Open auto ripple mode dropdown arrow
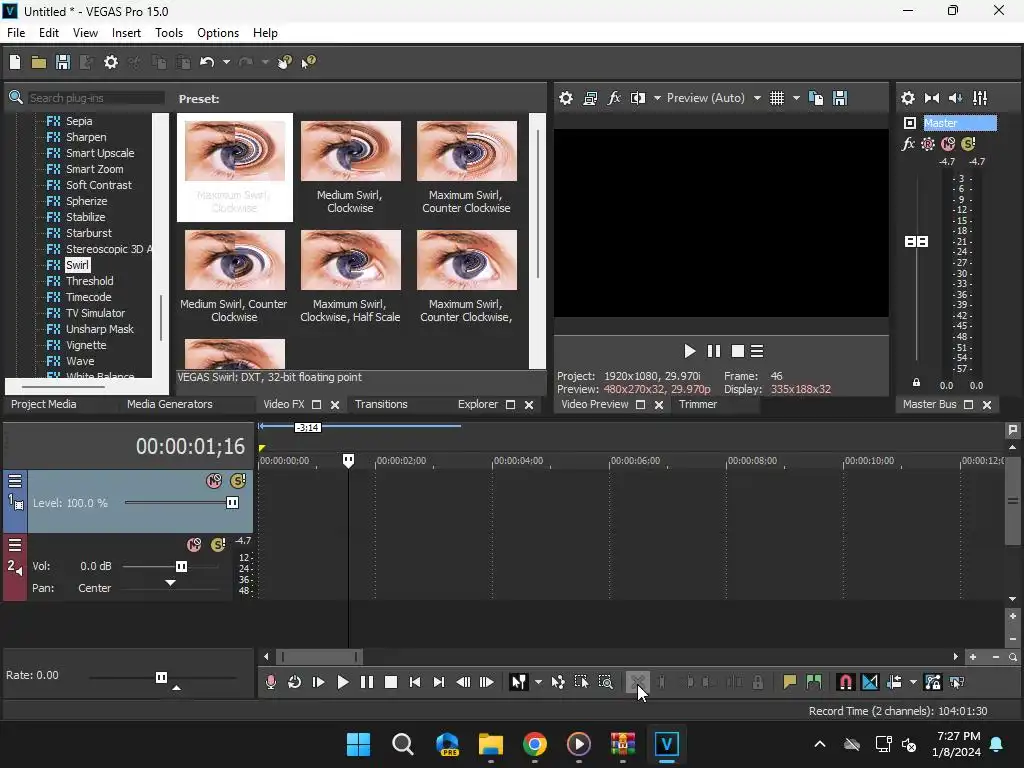This screenshot has height=768, width=1024. (x=913, y=682)
